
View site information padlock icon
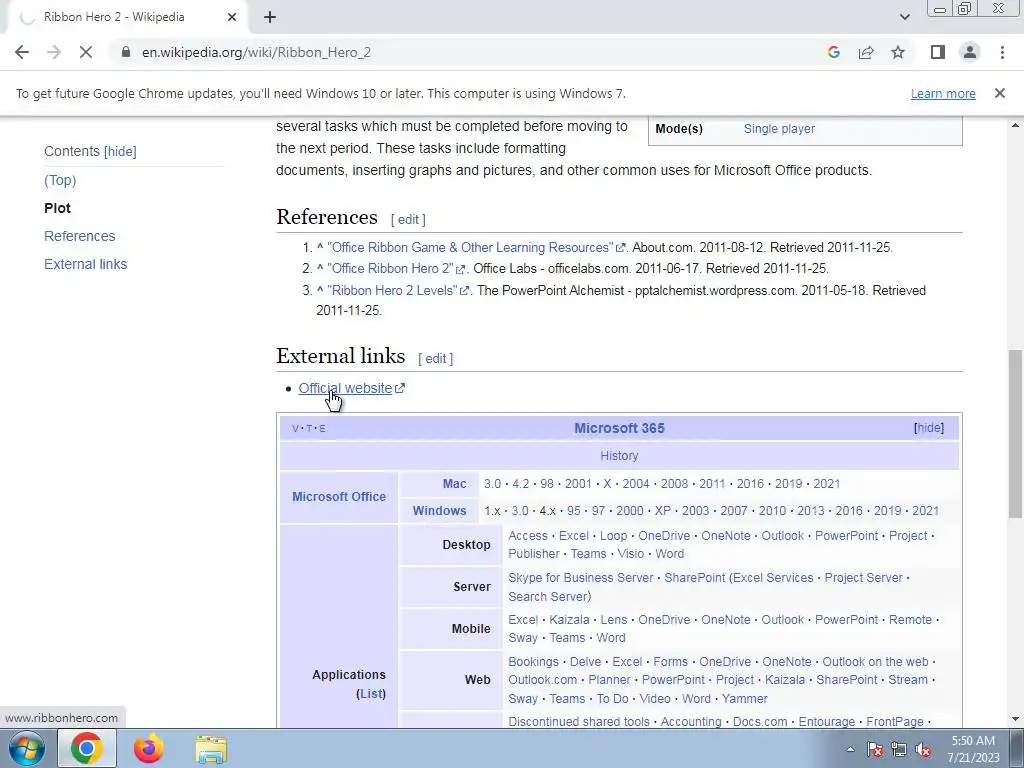point(126,52)
